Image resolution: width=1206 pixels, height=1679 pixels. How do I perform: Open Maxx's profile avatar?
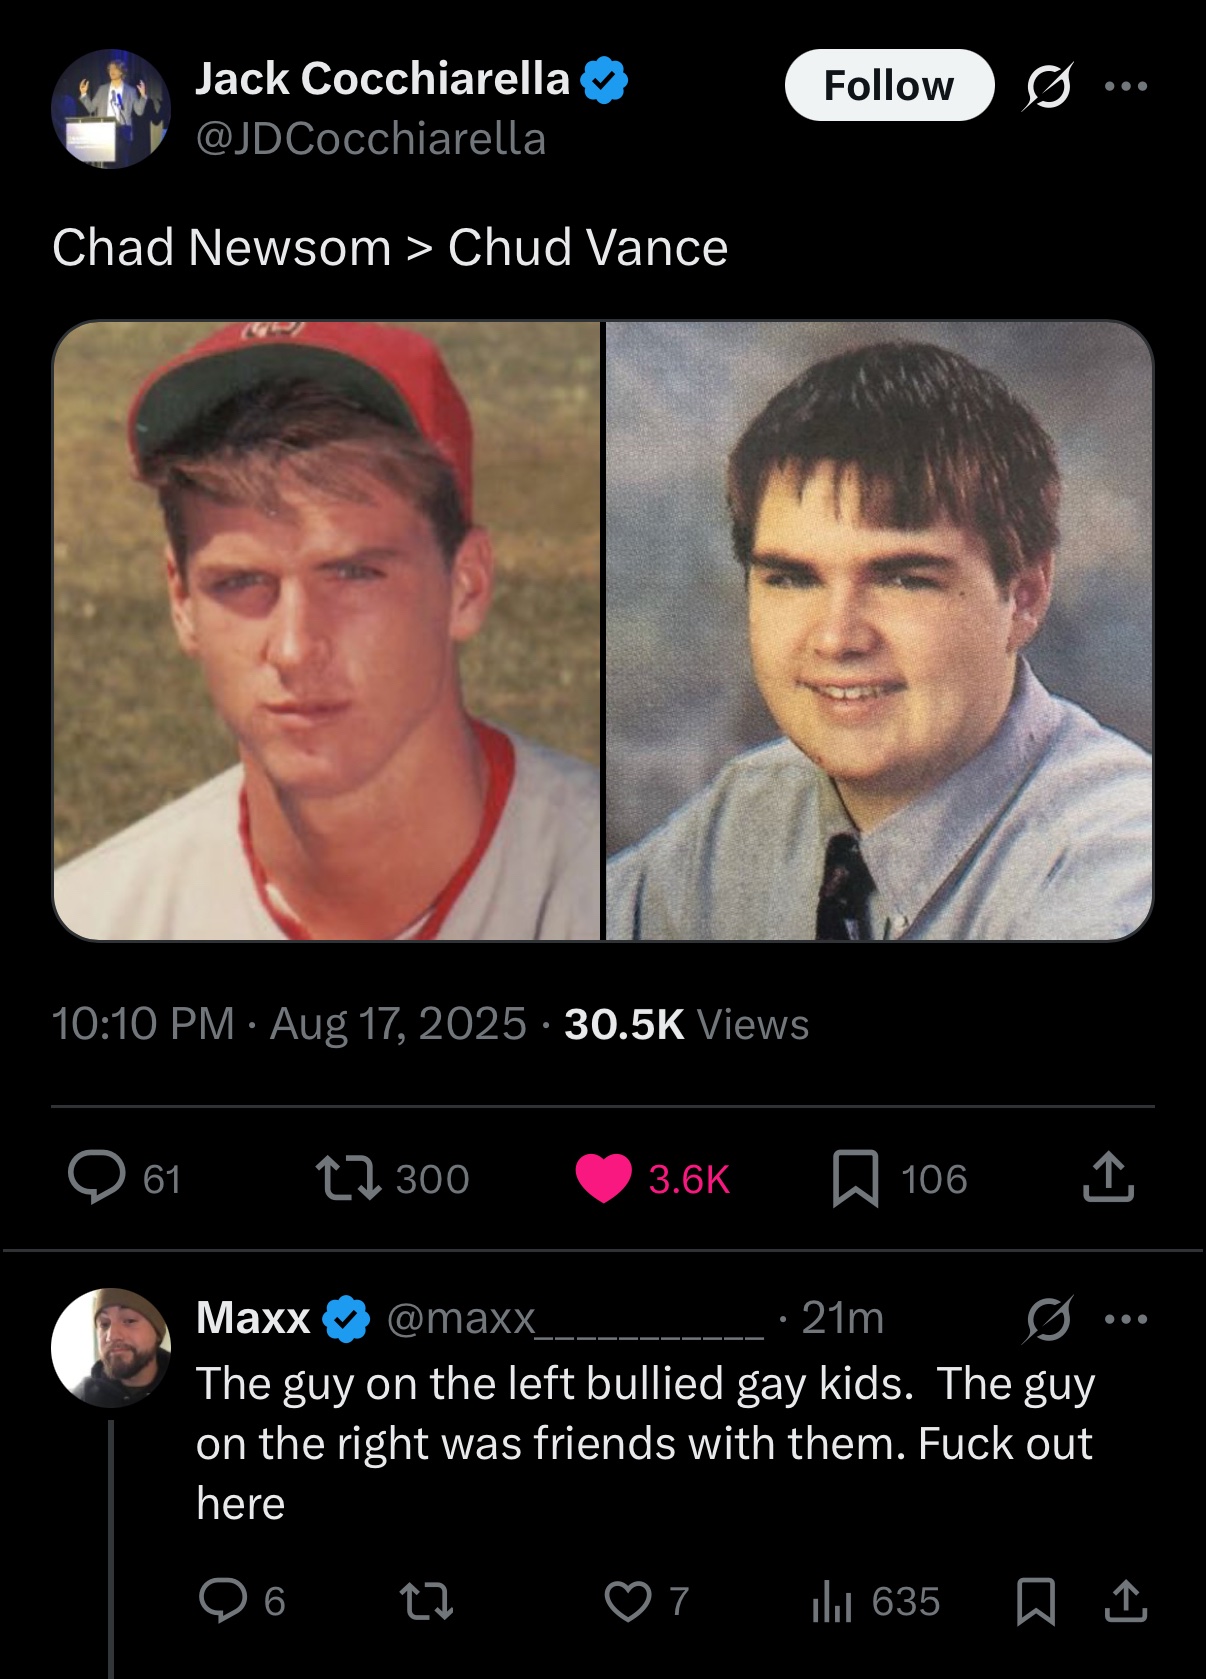click(x=111, y=1347)
